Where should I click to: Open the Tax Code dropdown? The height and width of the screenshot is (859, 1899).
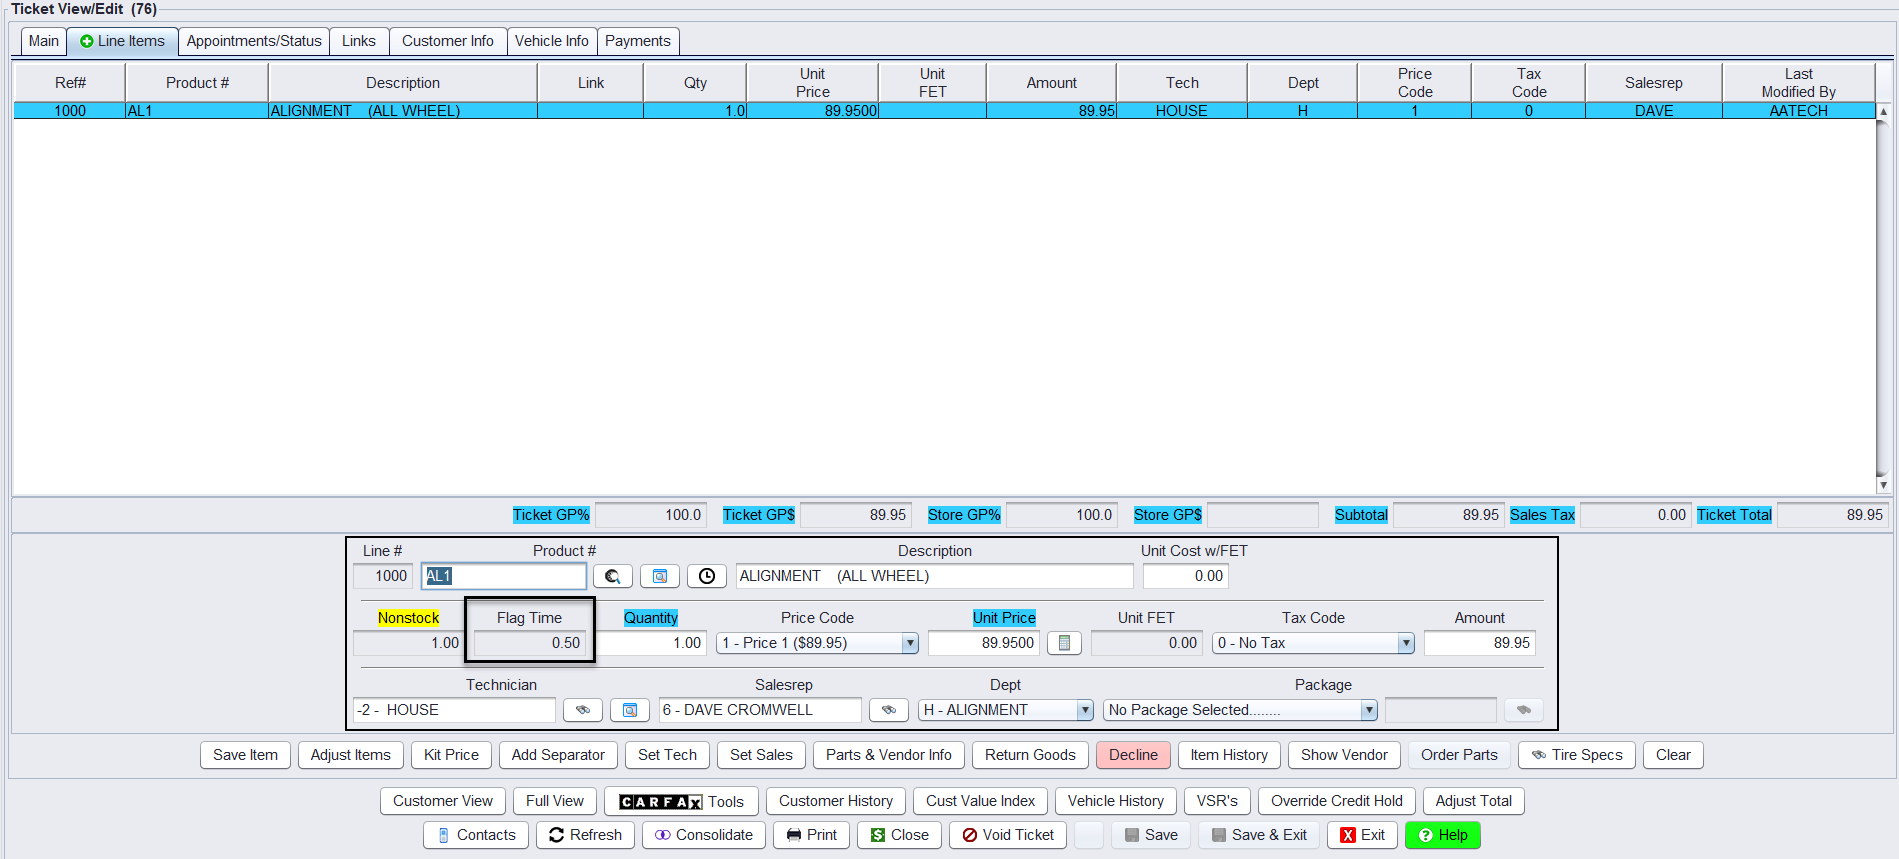point(1405,643)
